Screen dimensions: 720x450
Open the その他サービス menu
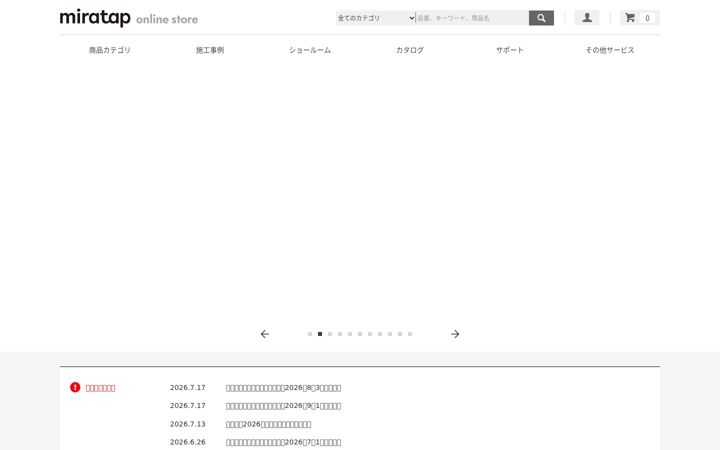[x=610, y=50]
